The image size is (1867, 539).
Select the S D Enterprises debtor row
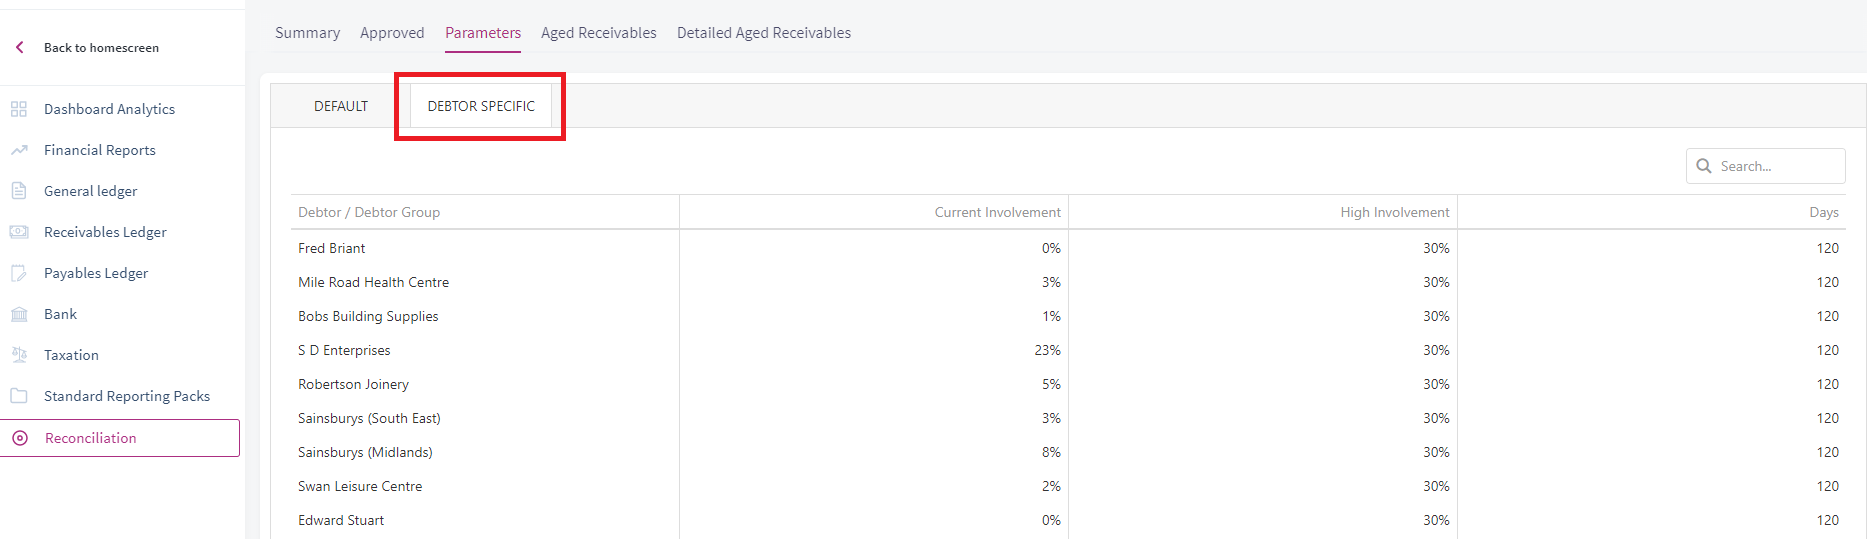1068,350
